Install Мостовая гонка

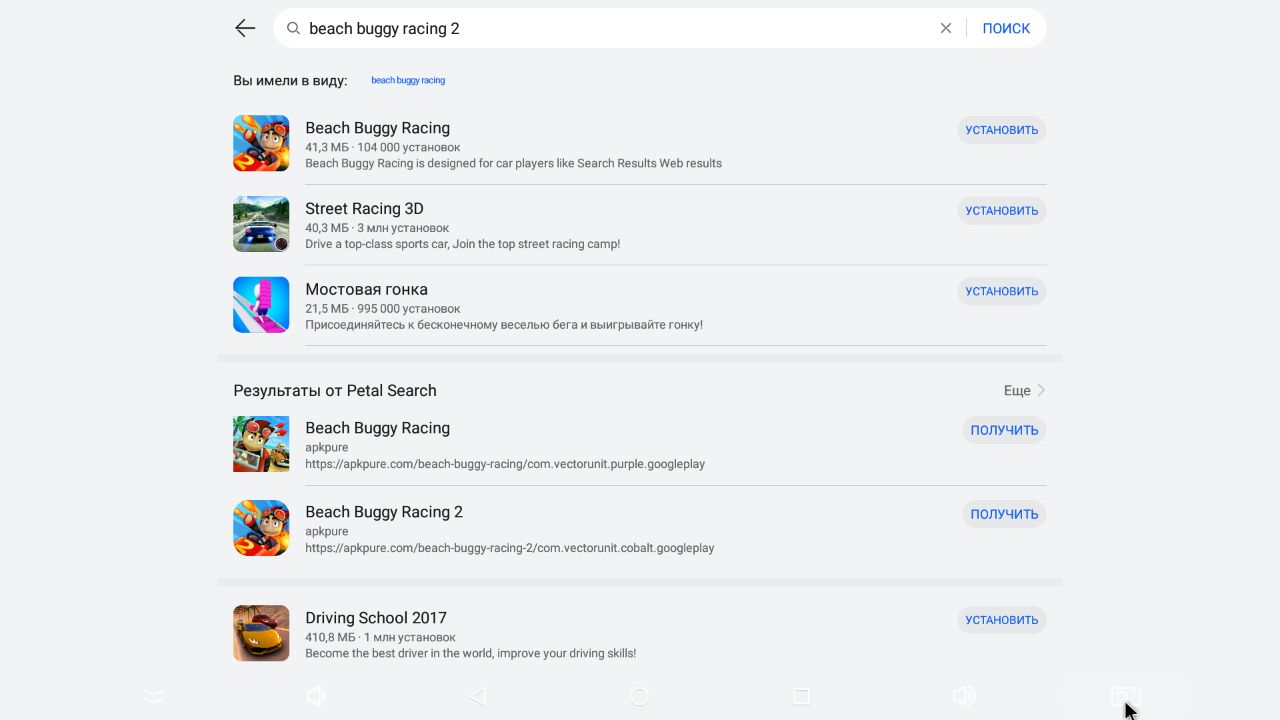tap(1002, 291)
